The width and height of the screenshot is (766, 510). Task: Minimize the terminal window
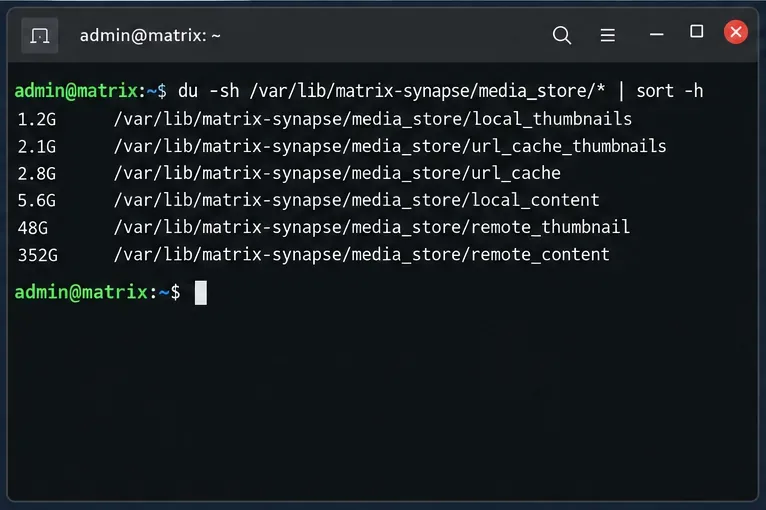point(657,35)
